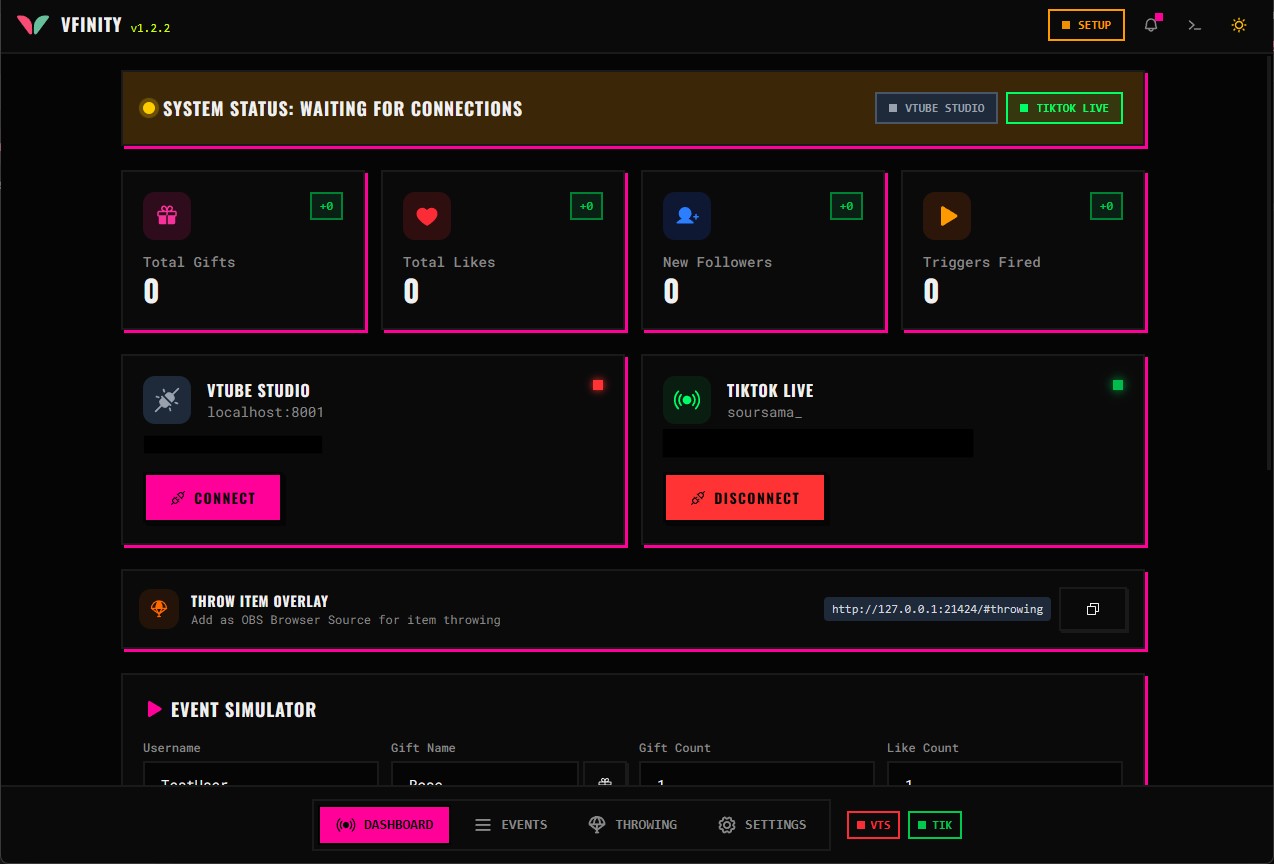Viewport: 1274px width, 864px height.
Task: Select the http://127.0.0.1:21424/#throwing URL text
Action: coord(937,609)
